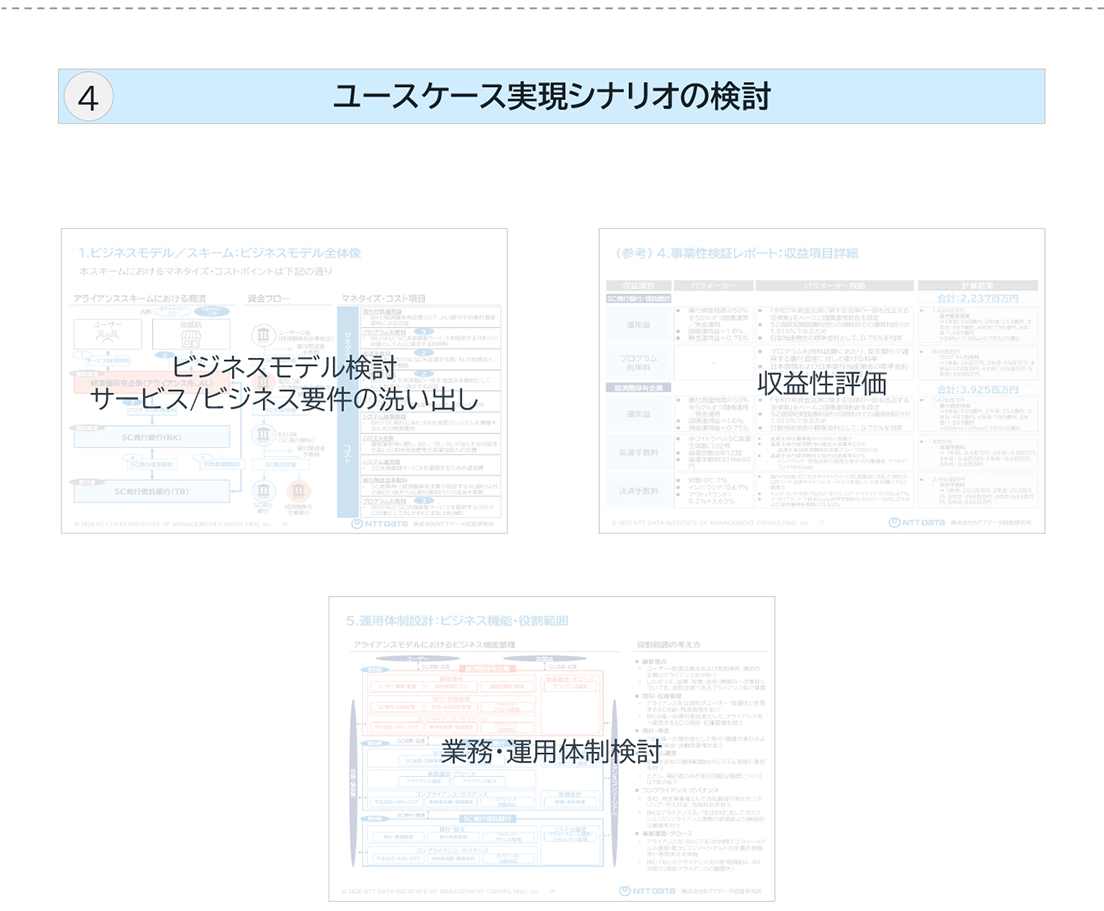
Task: Select the 業務・運用体制検討 slide thumbnail
Action: pos(551,749)
